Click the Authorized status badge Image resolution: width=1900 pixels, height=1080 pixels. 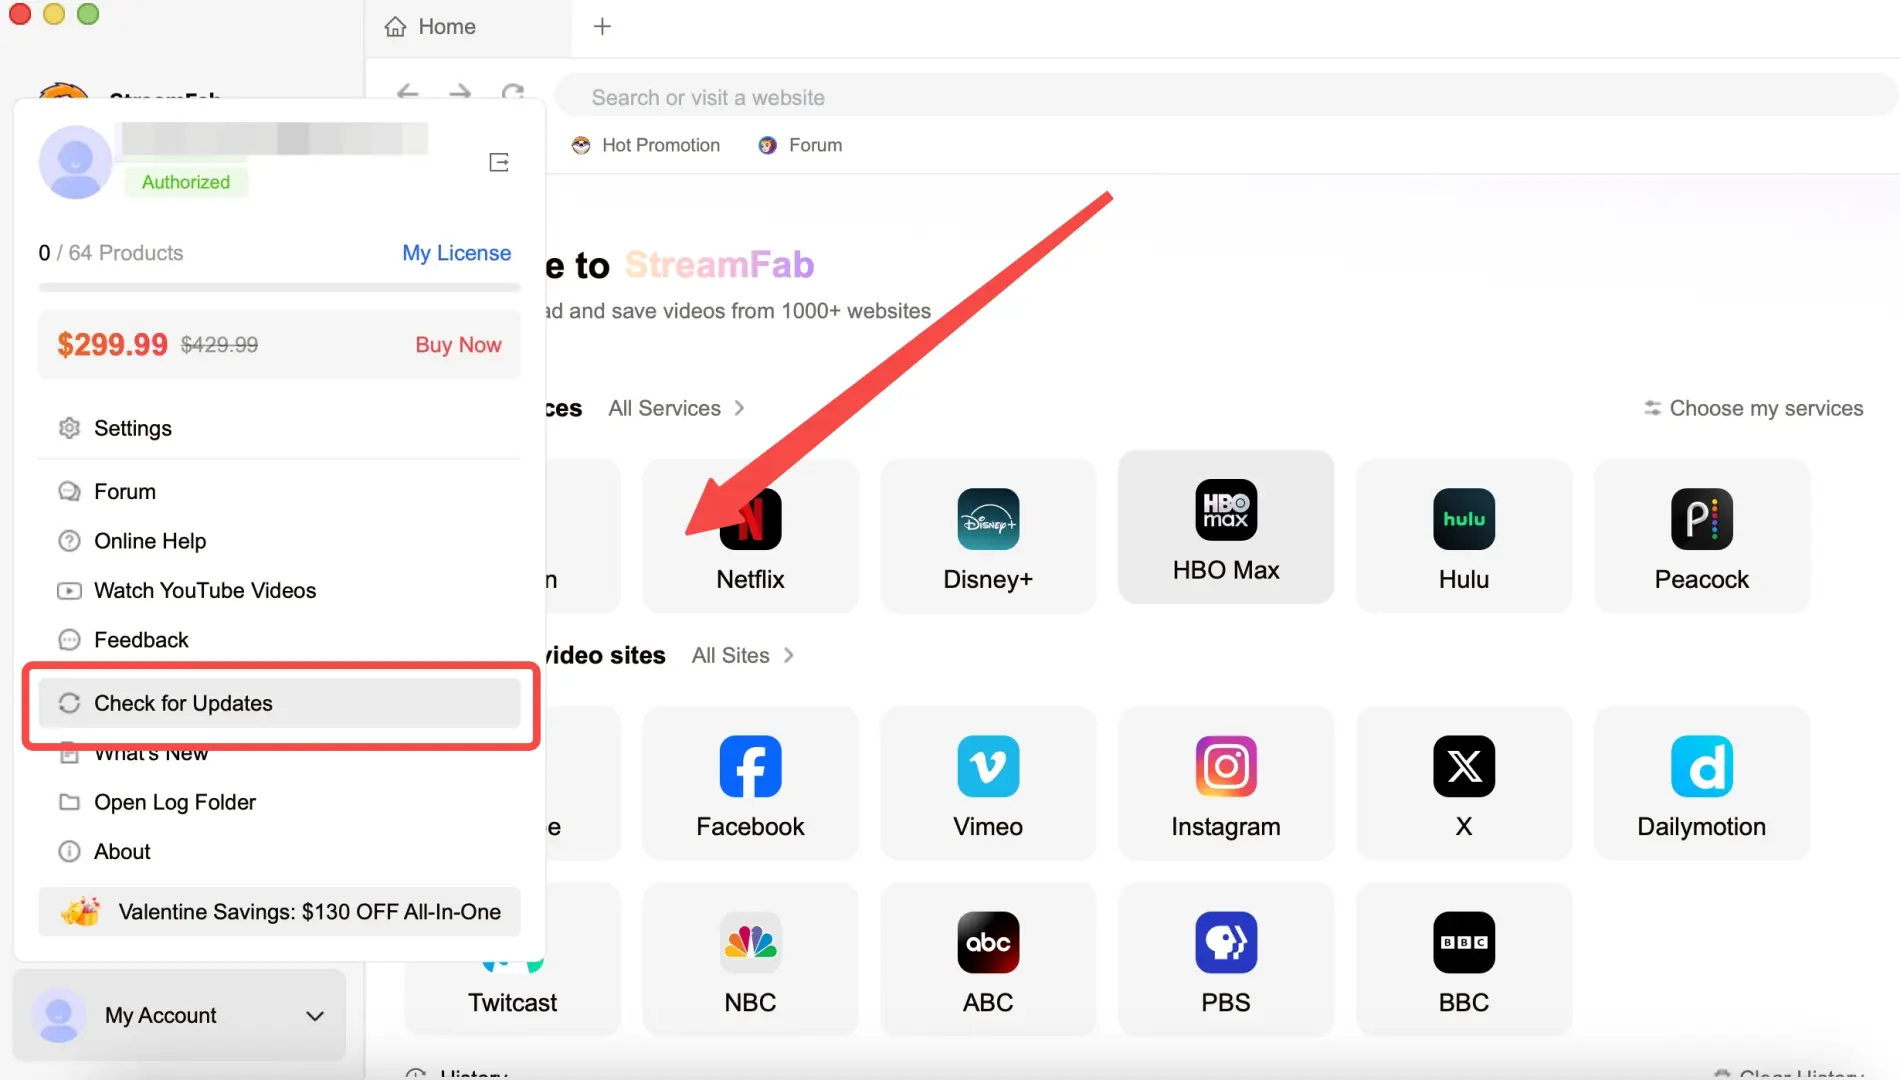tap(186, 182)
